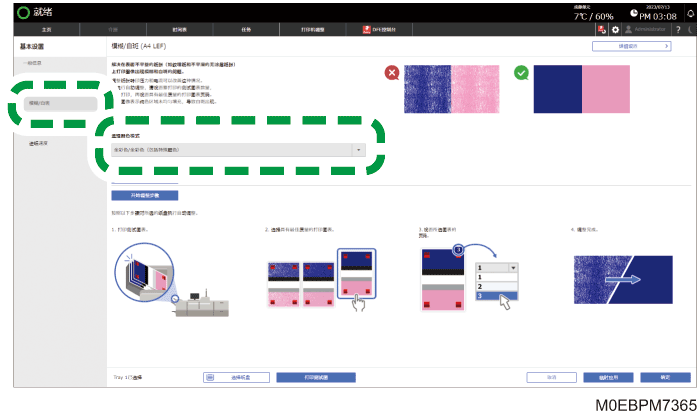
Task: Click the good example blue-pink sample image
Action: tap(582, 89)
